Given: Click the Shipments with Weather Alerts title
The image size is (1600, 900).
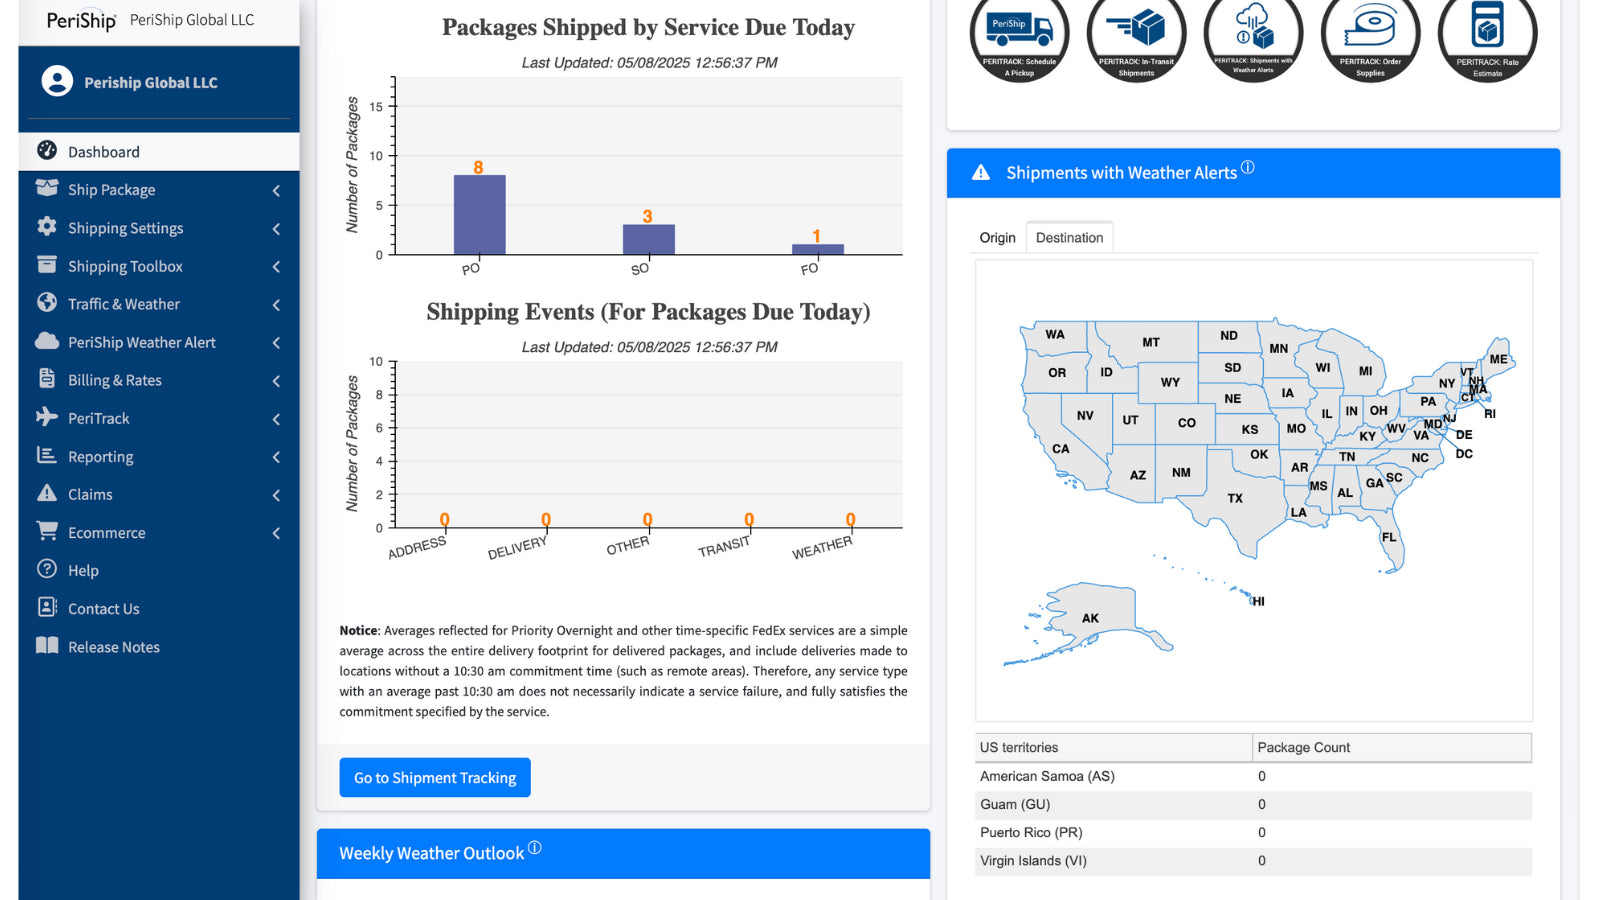Looking at the screenshot, I should pos(1121,173).
